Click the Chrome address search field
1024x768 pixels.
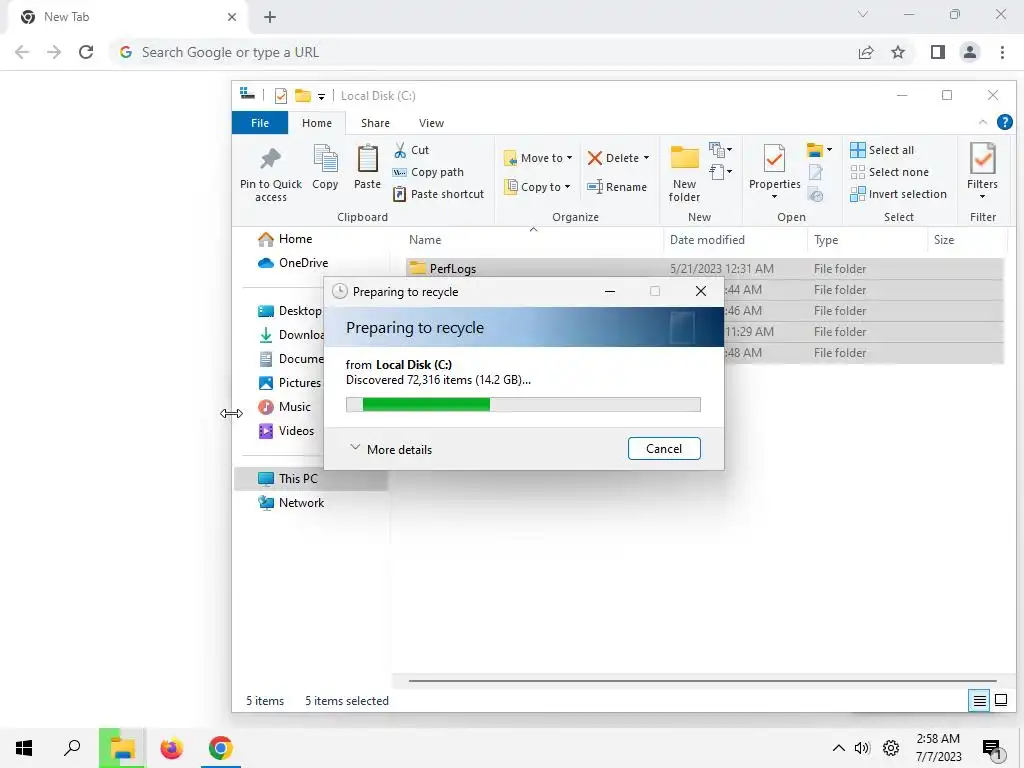483,52
